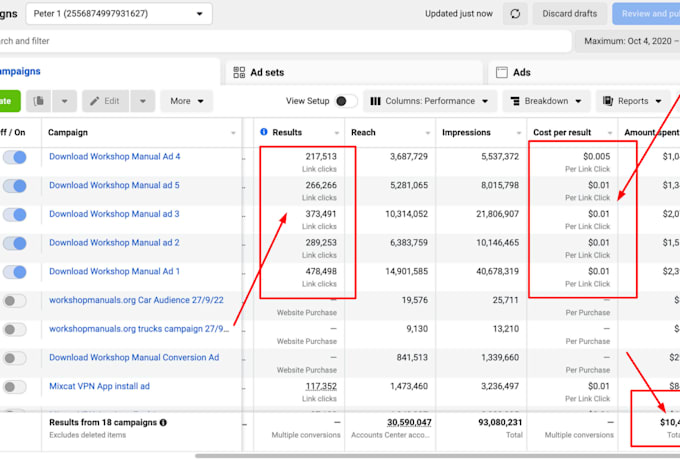Click the Reports icon
This screenshot has height=459, width=680.
click(608, 101)
